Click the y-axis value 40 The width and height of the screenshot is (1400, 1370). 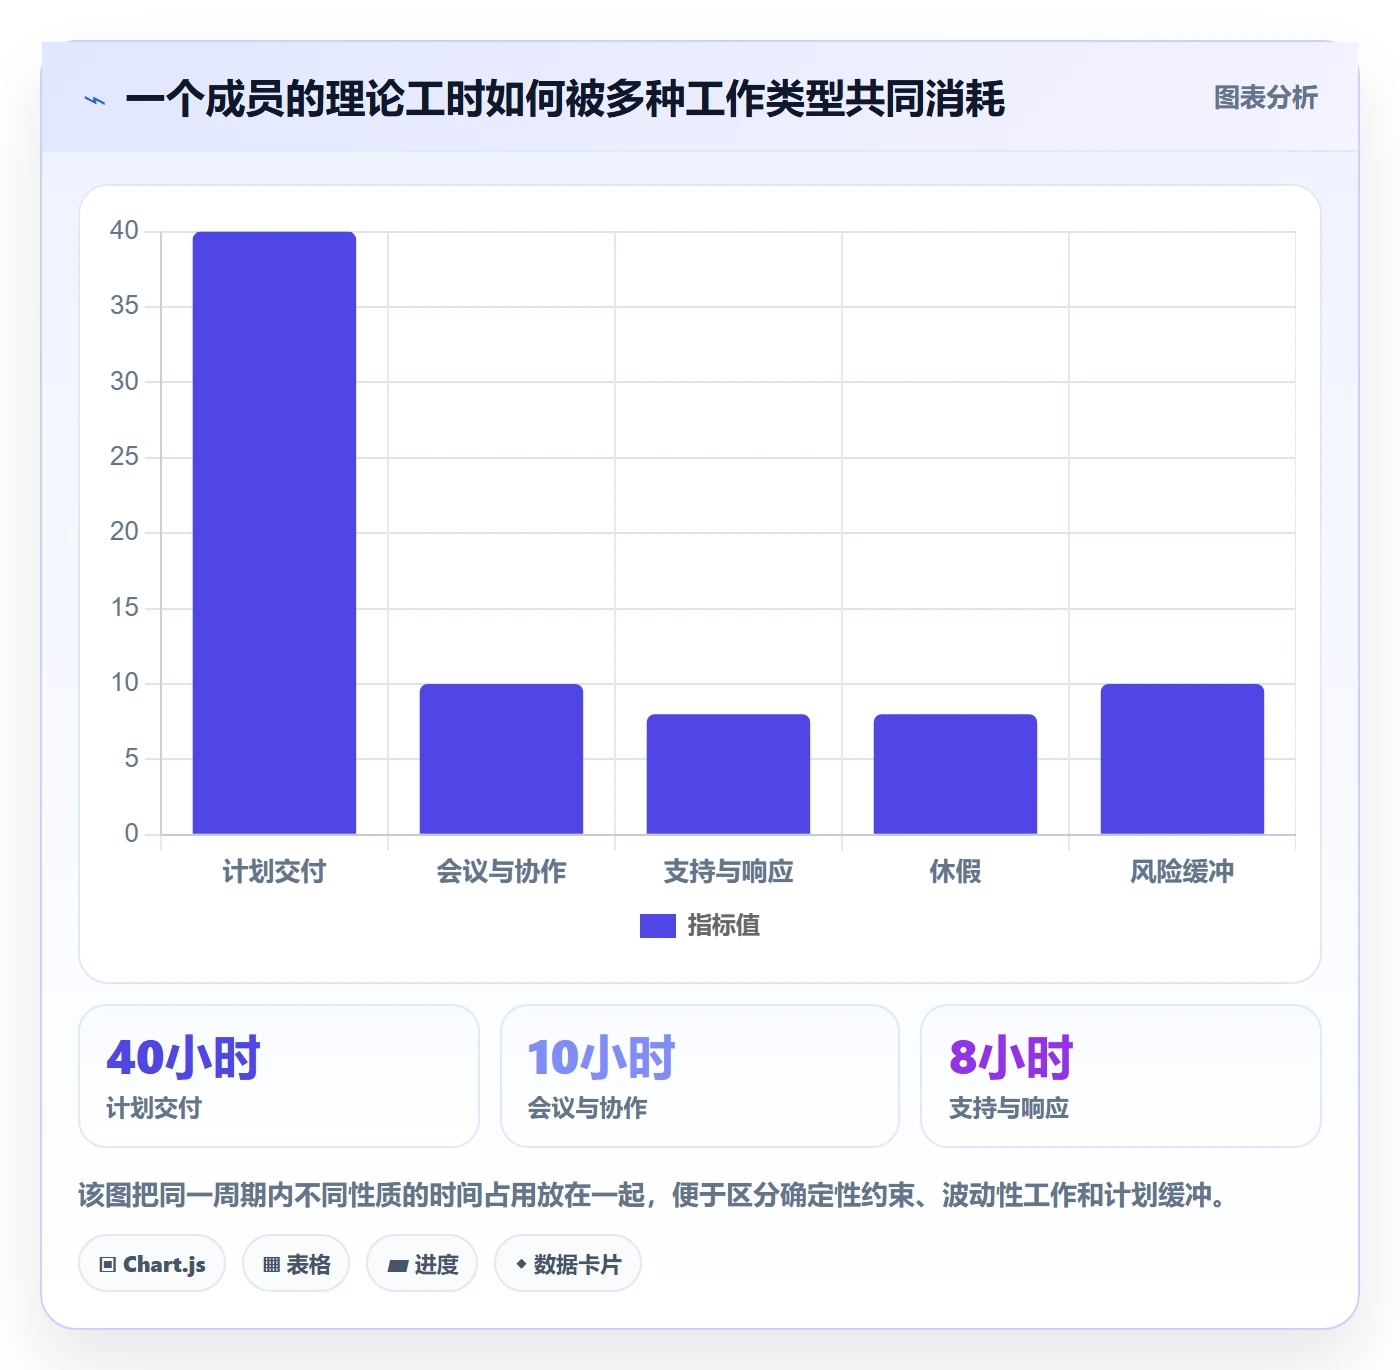(124, 231)
